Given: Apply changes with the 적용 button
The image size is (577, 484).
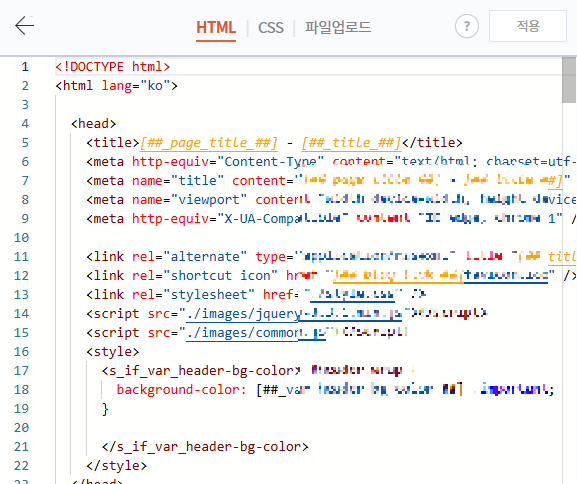Looking at the screenshot, I should 528,26.
